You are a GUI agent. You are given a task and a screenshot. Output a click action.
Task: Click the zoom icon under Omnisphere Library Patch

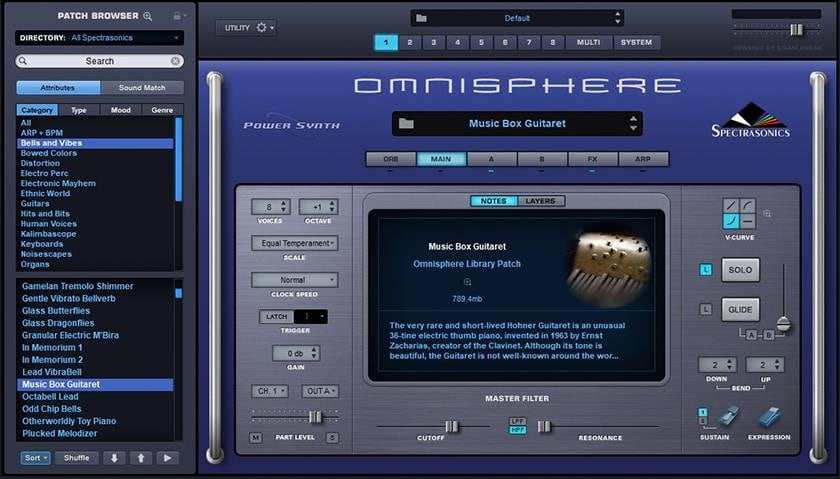467,282
